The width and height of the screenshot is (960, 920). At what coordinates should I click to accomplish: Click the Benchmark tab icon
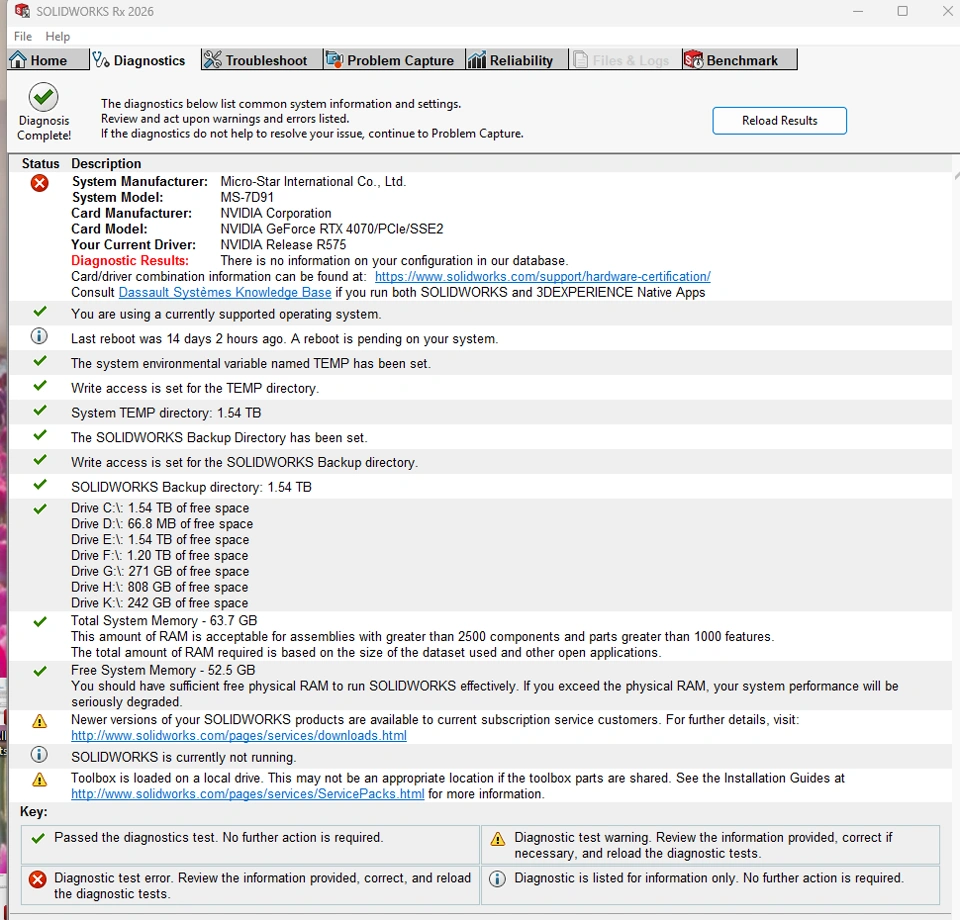point(694,60)
